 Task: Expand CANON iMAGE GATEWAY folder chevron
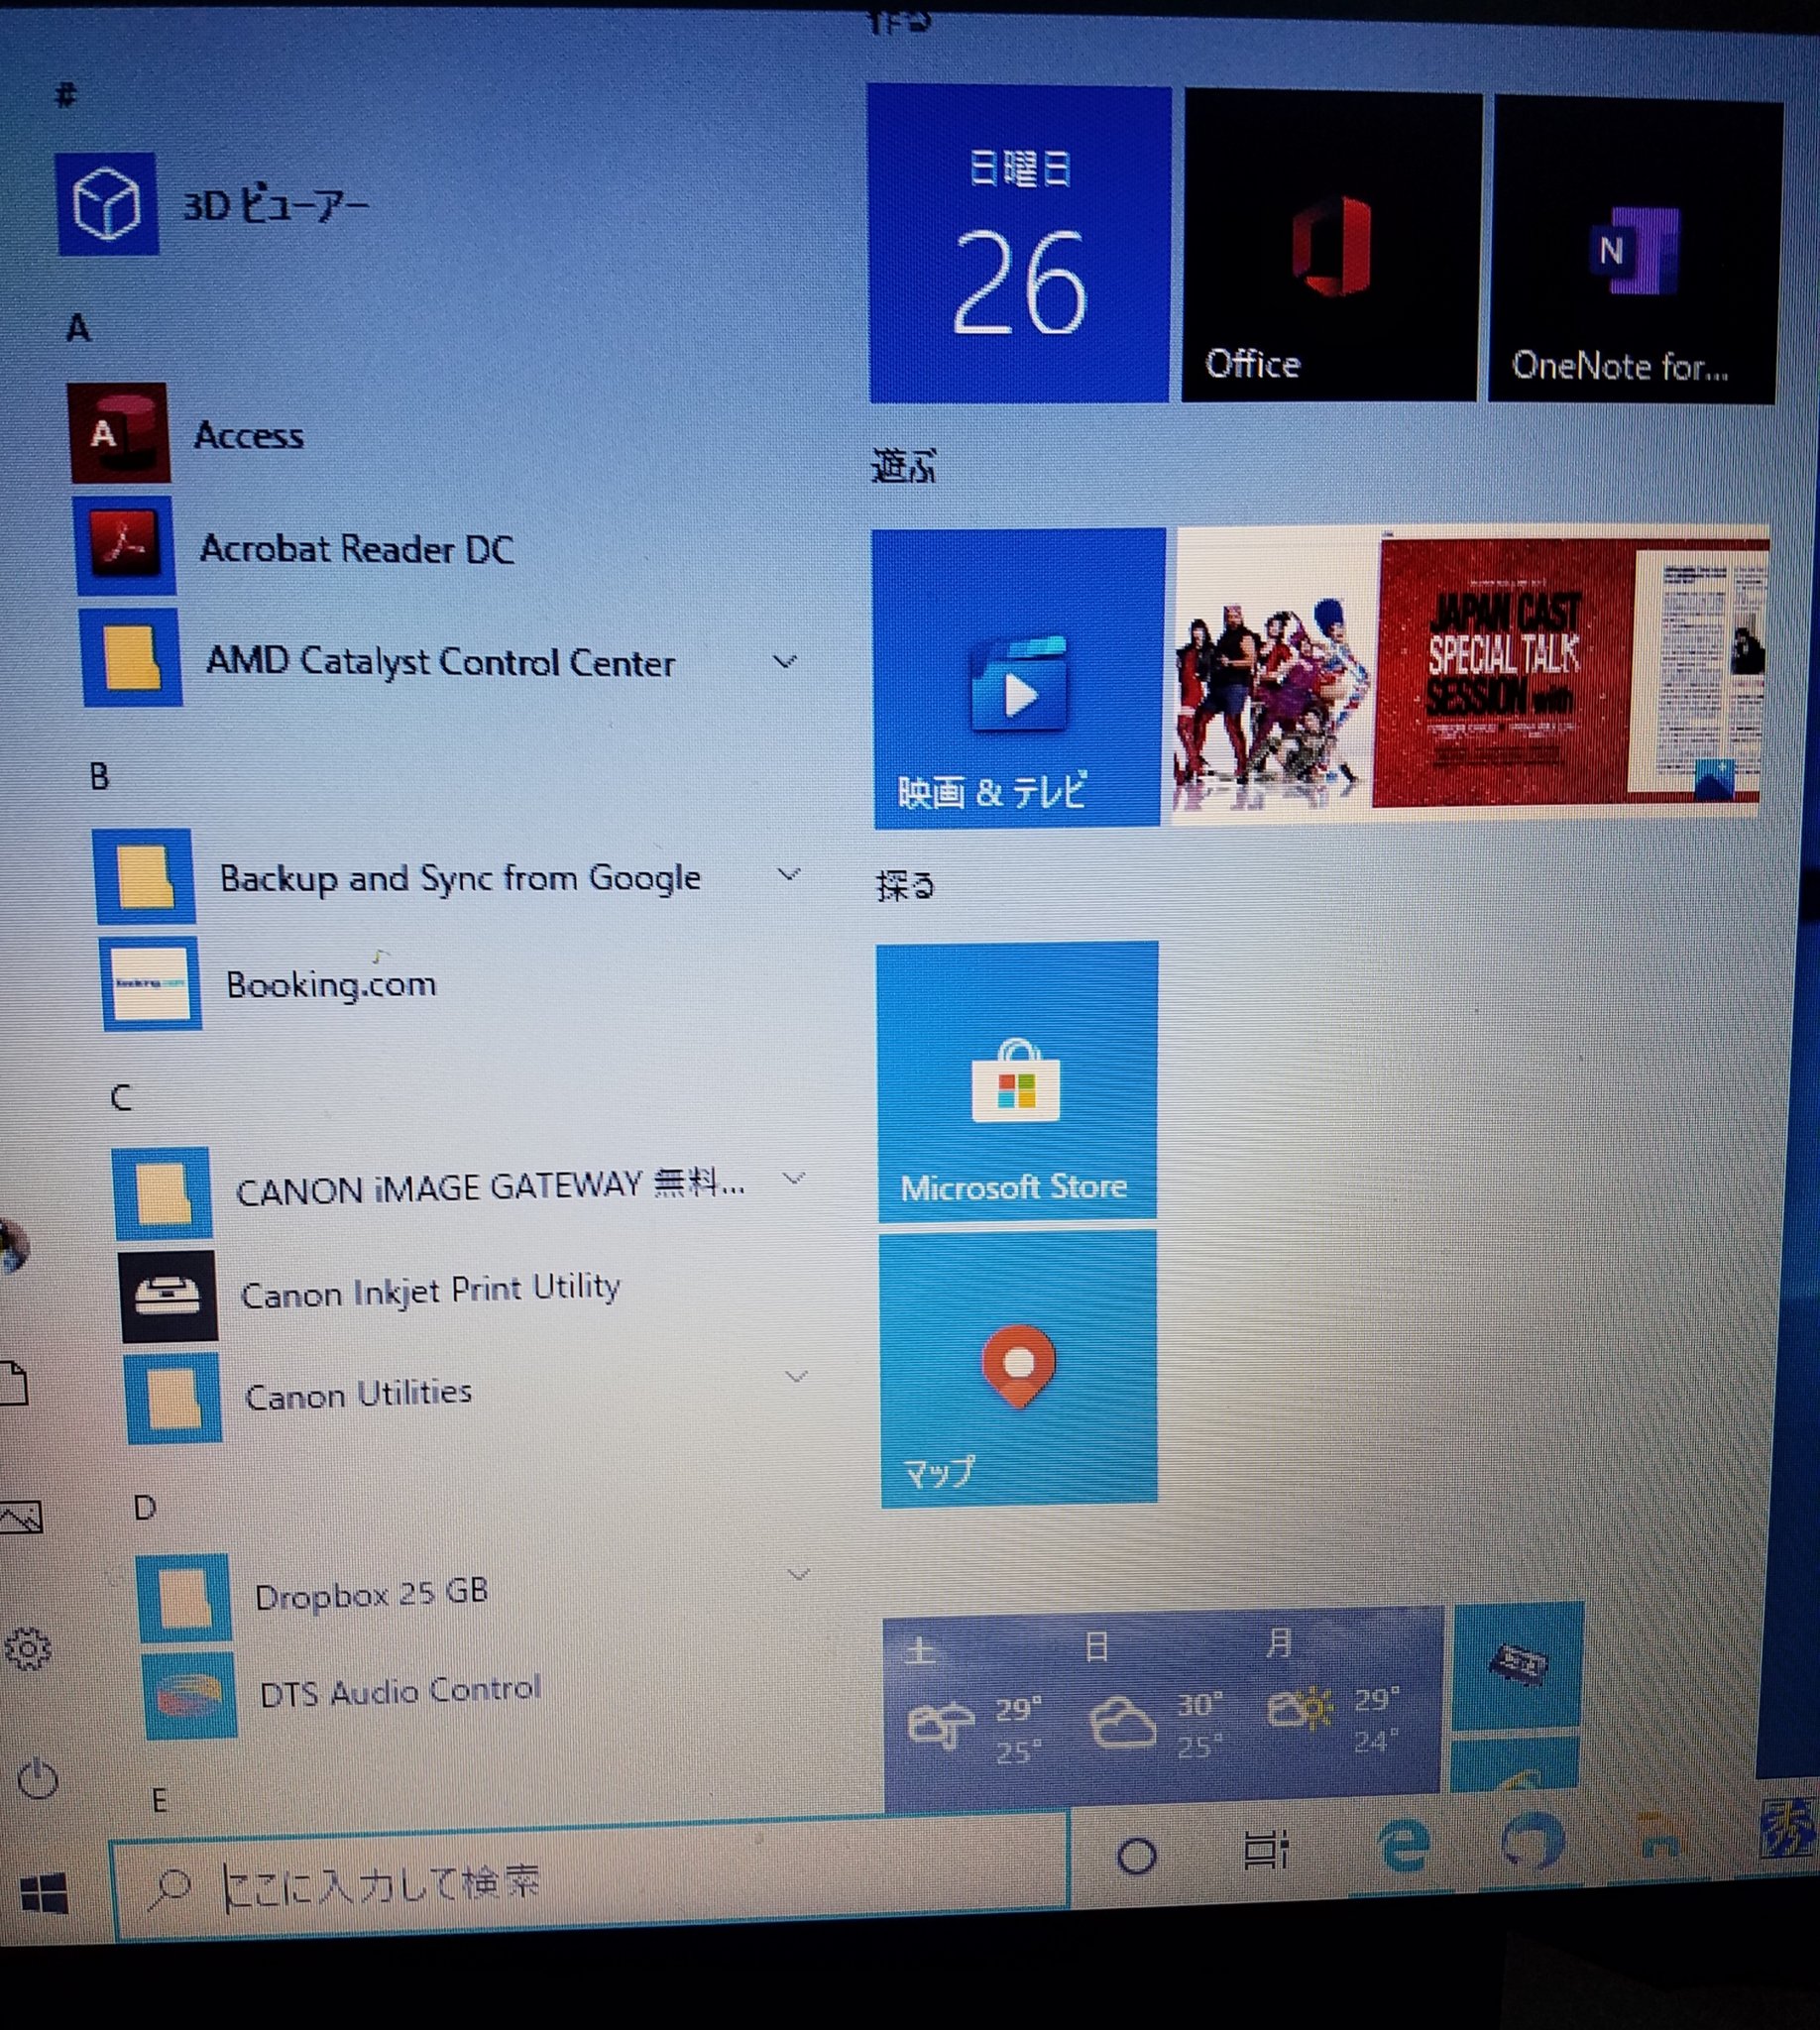794,1178
